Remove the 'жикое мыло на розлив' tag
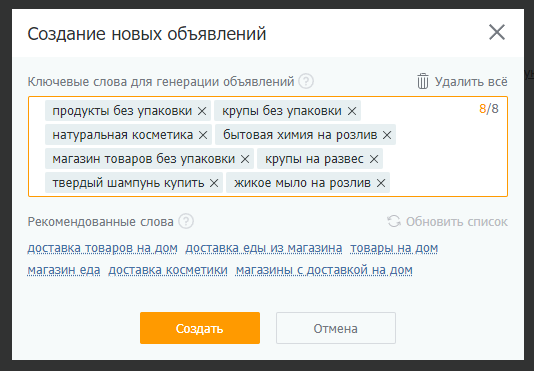 (x=381, y=183)
